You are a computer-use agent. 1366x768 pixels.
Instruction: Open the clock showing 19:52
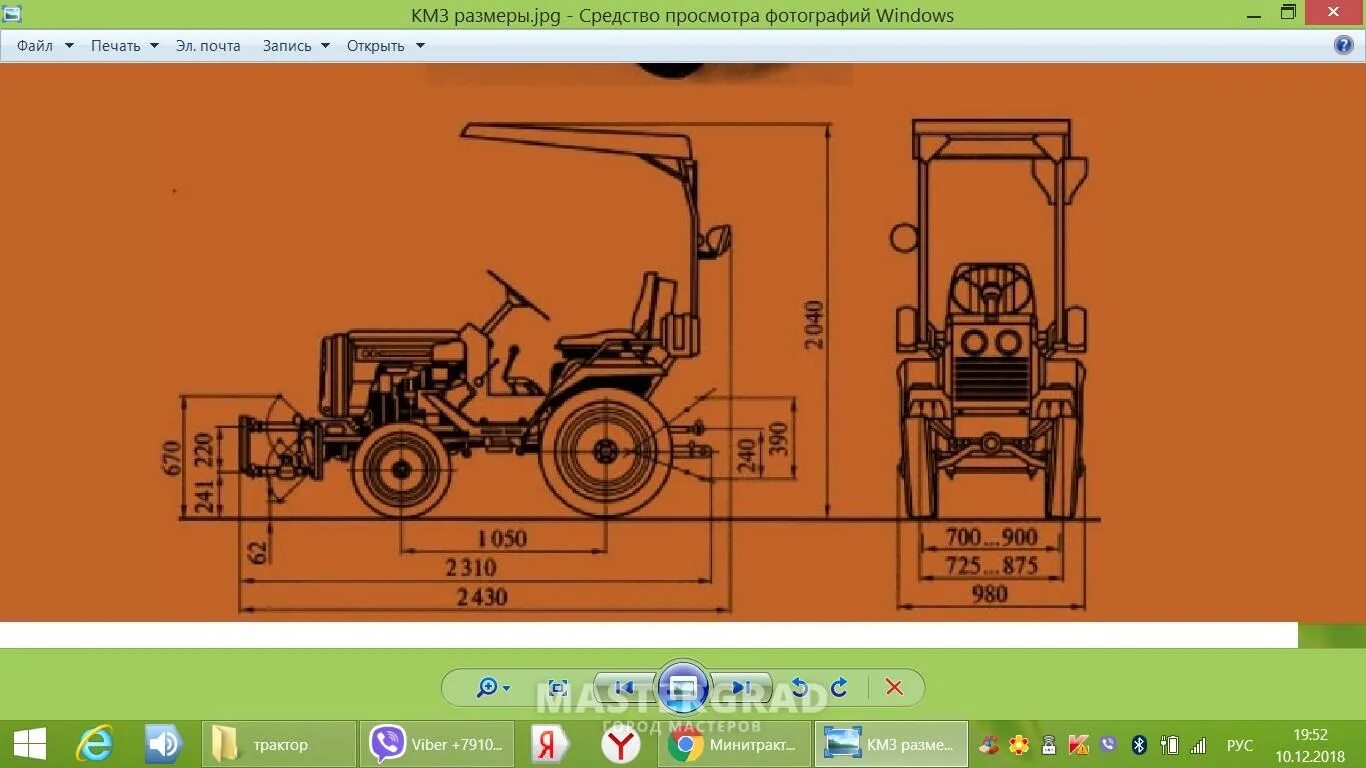coord(1311,745)
